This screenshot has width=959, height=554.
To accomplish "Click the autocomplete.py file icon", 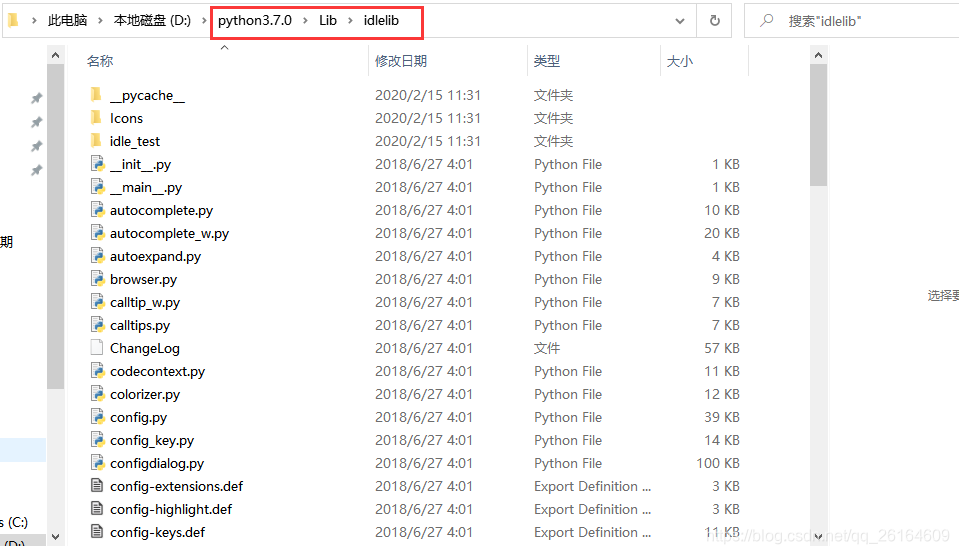I will pyautogui.click(x=97, y=210).
